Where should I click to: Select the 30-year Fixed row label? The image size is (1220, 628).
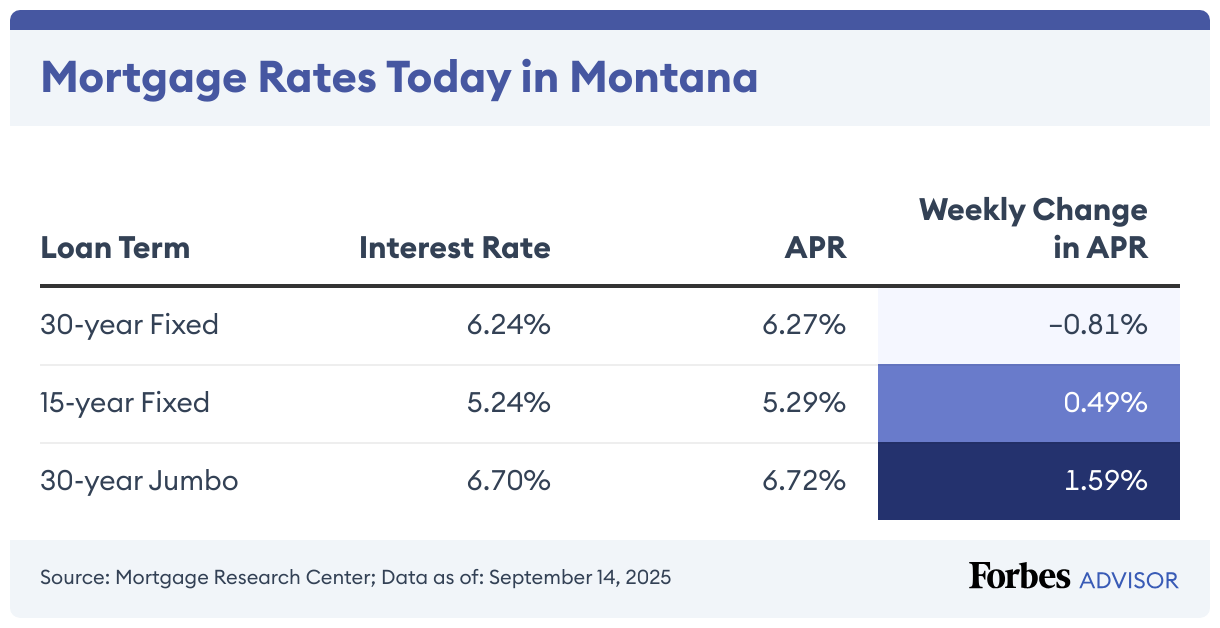[129, 325]
